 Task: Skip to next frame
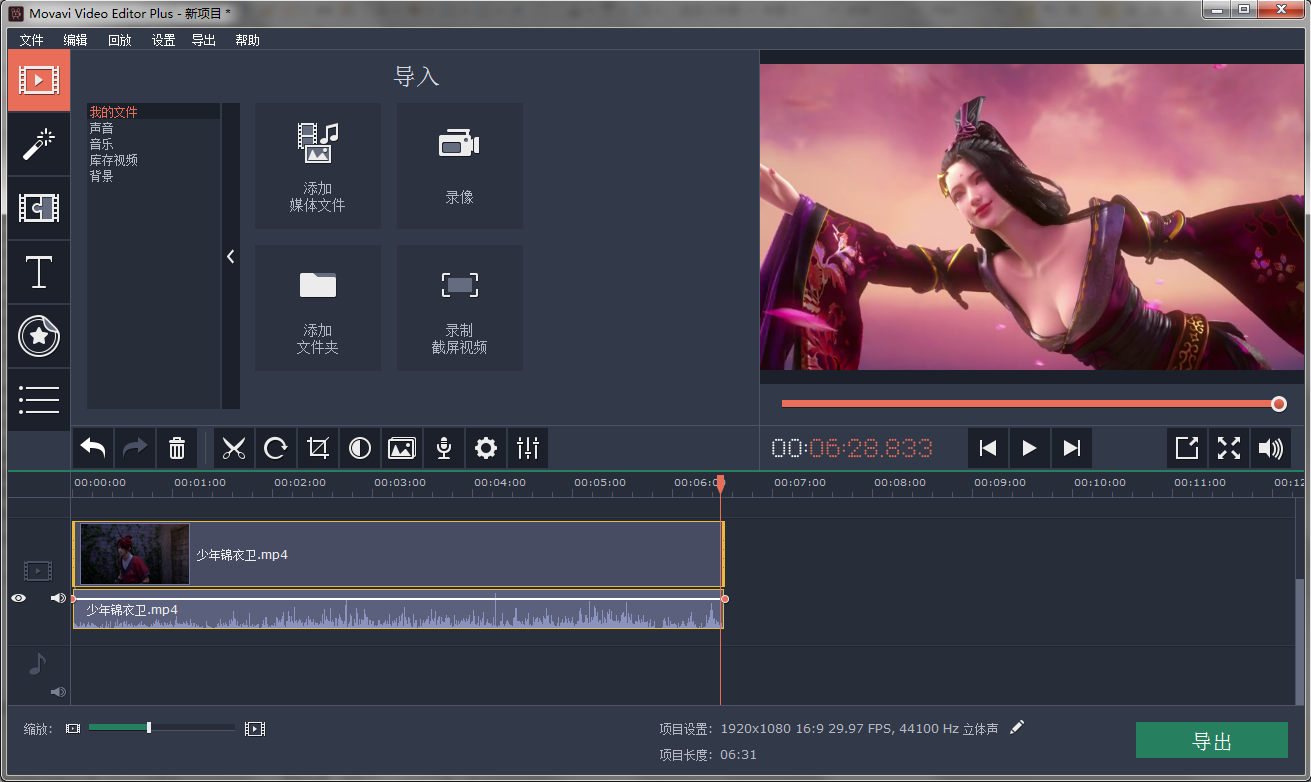[x=1072, y=448]
